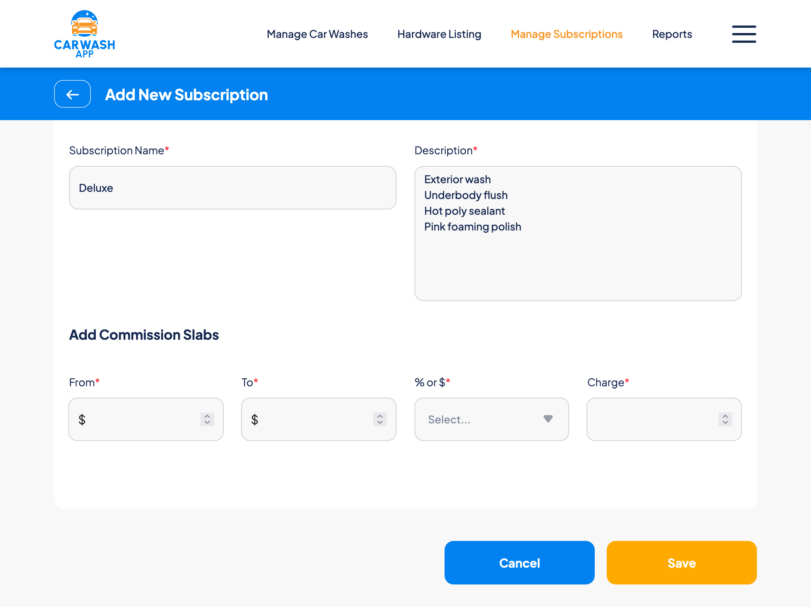Select Manage Subscriptions nav item
The image size is (811, 607).
tap(566, 34)
